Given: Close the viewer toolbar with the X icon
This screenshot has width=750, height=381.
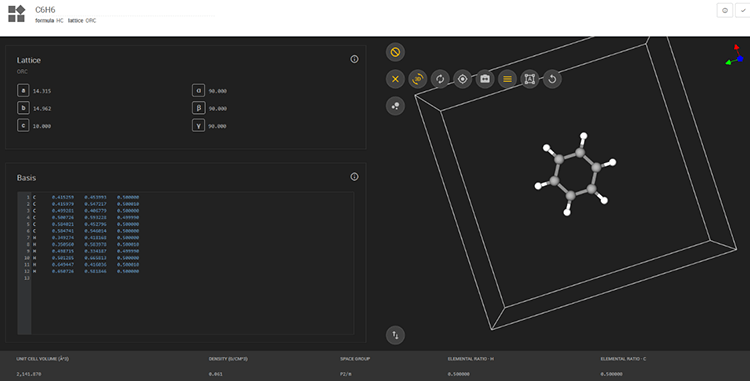Looking at the screenshot, I should tap(395, 79).
